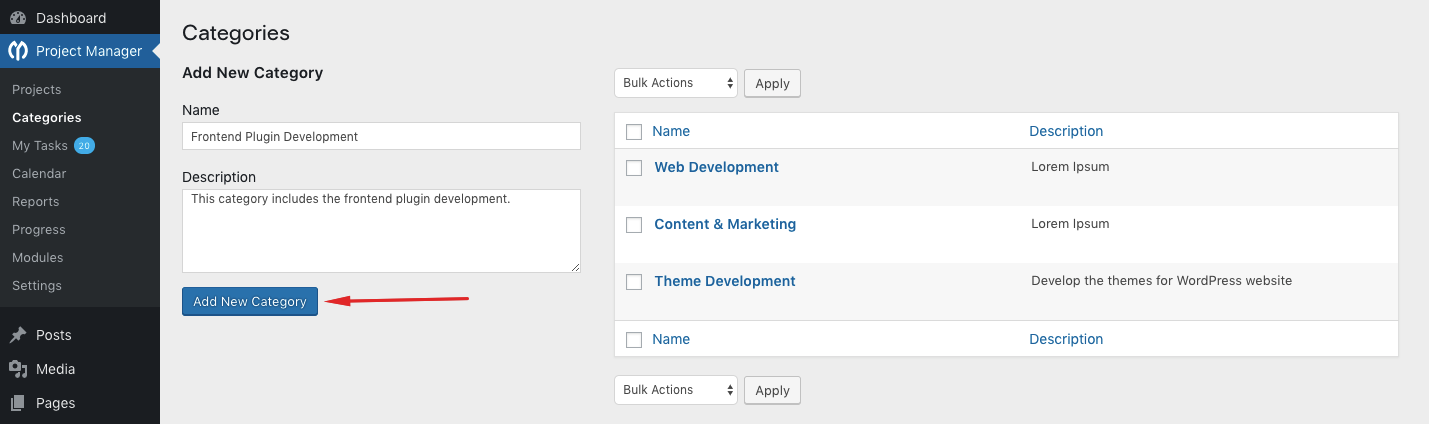
Task: Click the Media icon in sidebar
Action: pyautogui.click(x=18, y=369)
